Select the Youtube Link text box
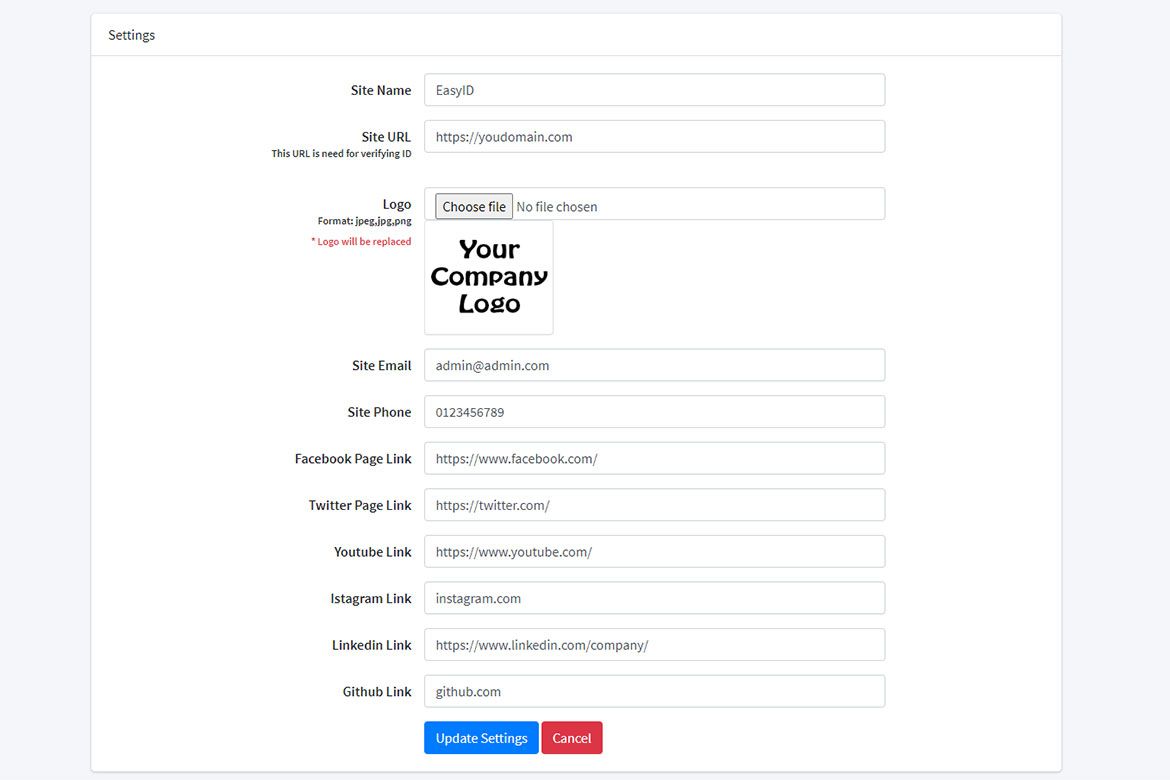The width and height of the screenshot is (1170, 780). [x=654, y=552]
